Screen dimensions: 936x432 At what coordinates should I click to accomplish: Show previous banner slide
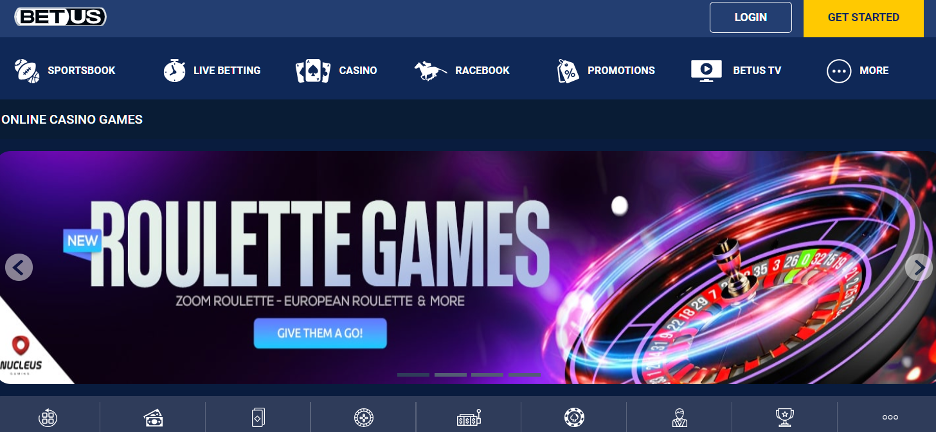(19, 267)
